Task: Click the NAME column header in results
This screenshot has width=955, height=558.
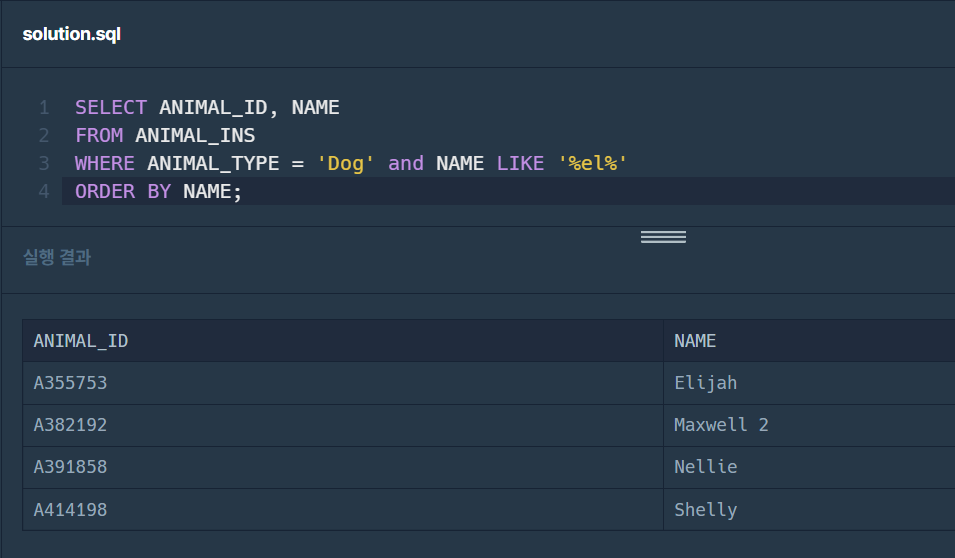Action: 809,341
